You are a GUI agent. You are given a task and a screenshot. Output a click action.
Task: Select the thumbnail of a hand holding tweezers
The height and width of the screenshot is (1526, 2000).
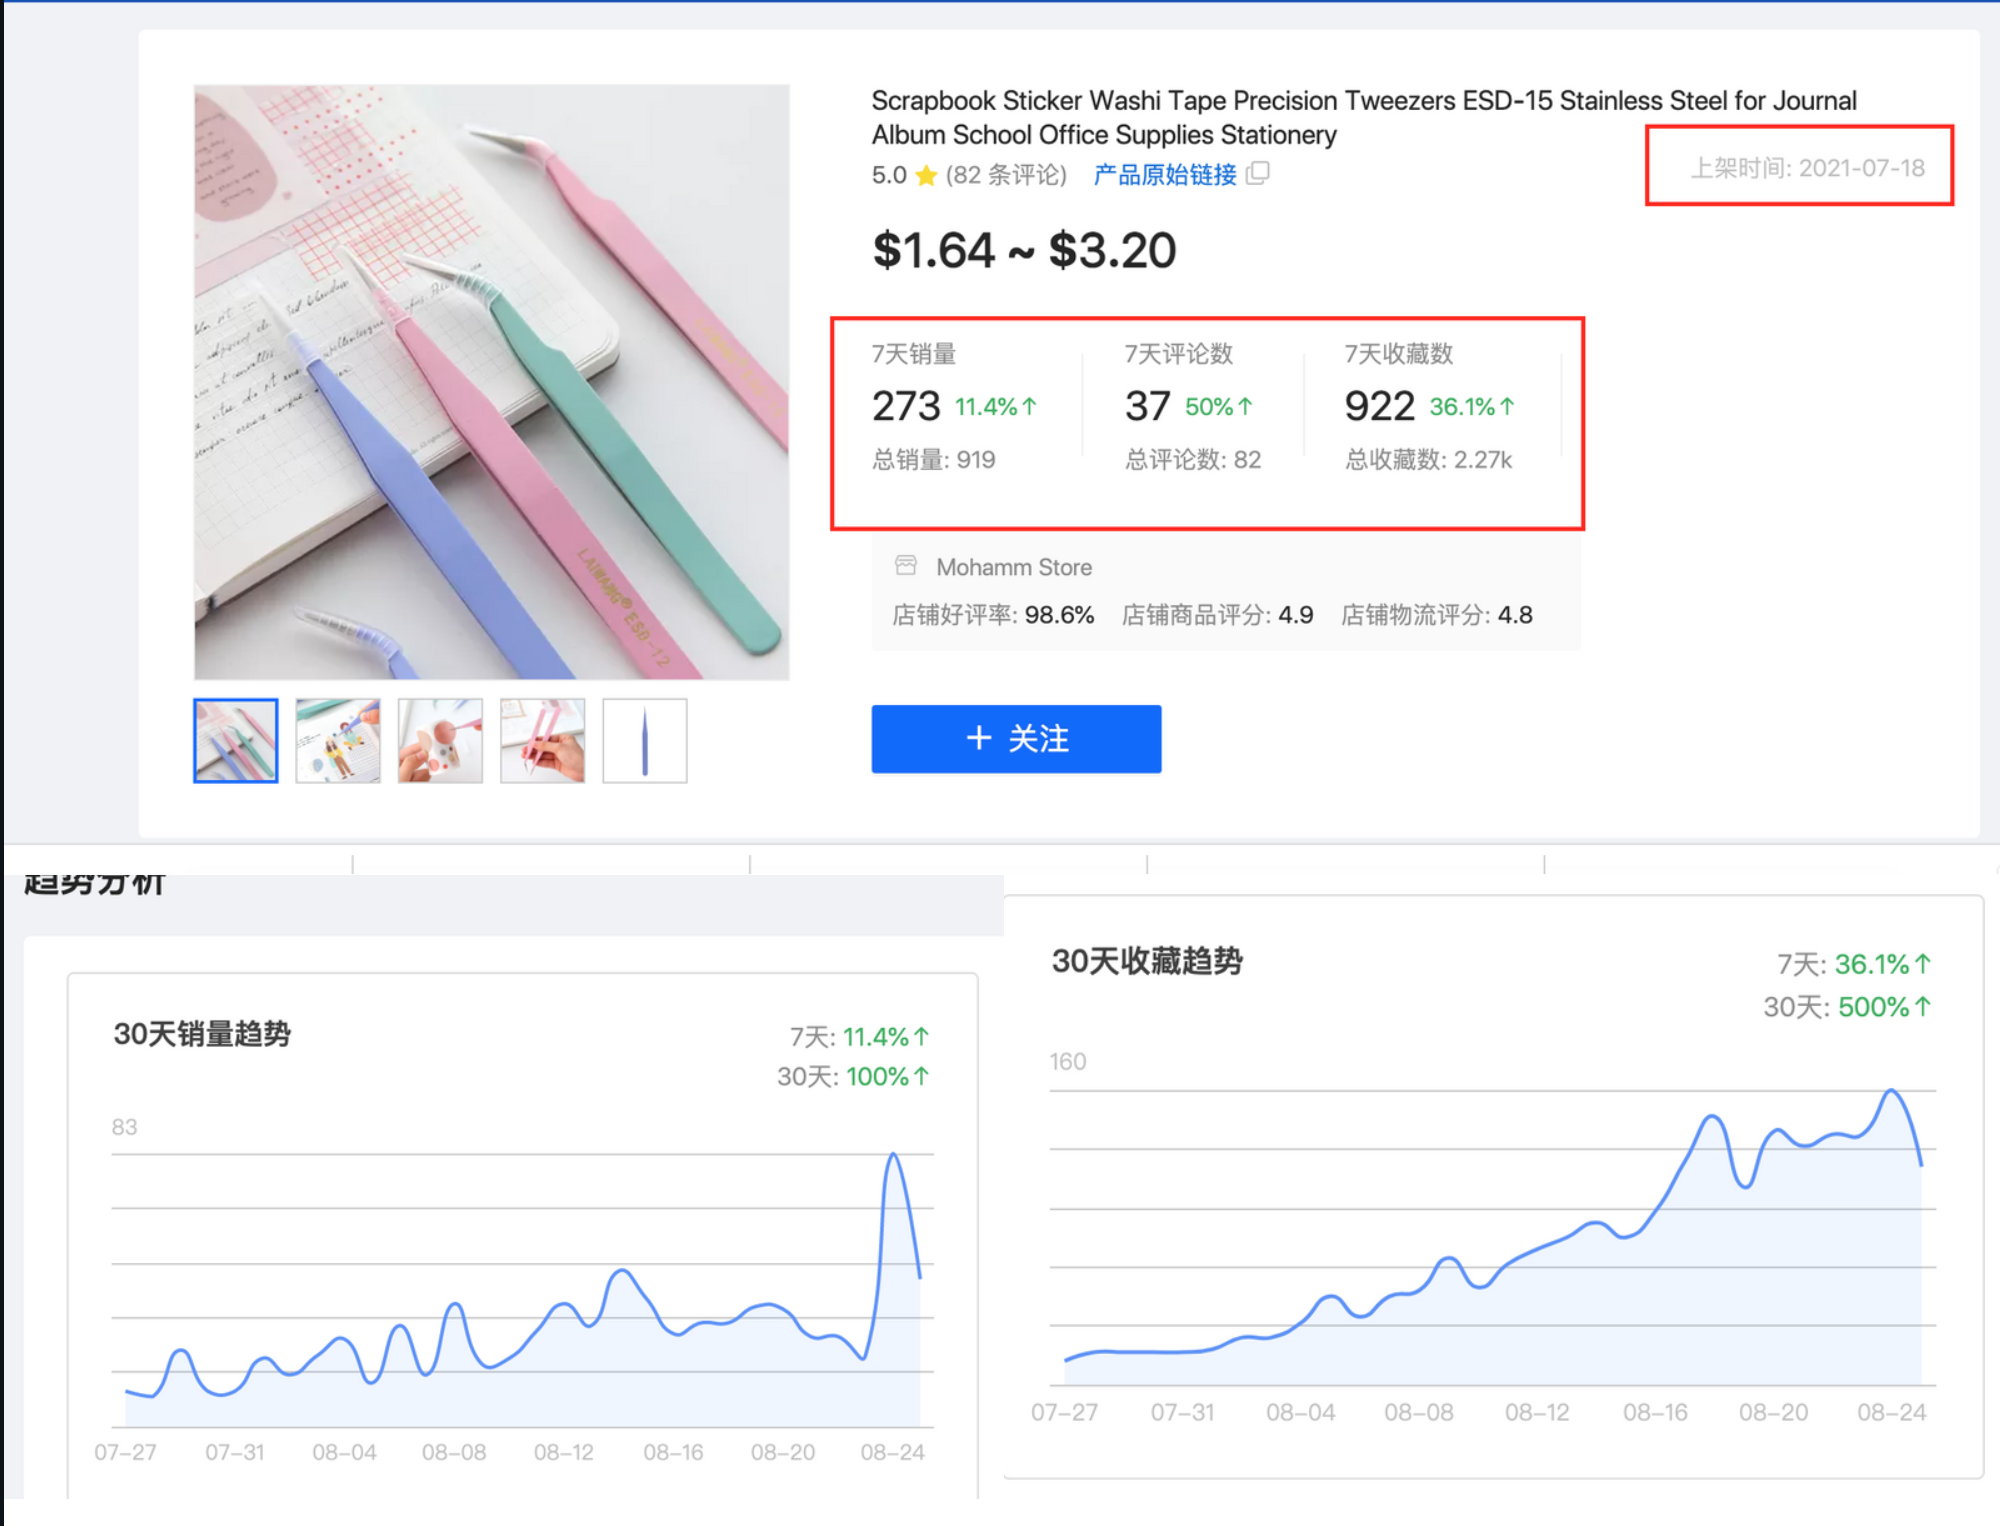tap(541, 739)
